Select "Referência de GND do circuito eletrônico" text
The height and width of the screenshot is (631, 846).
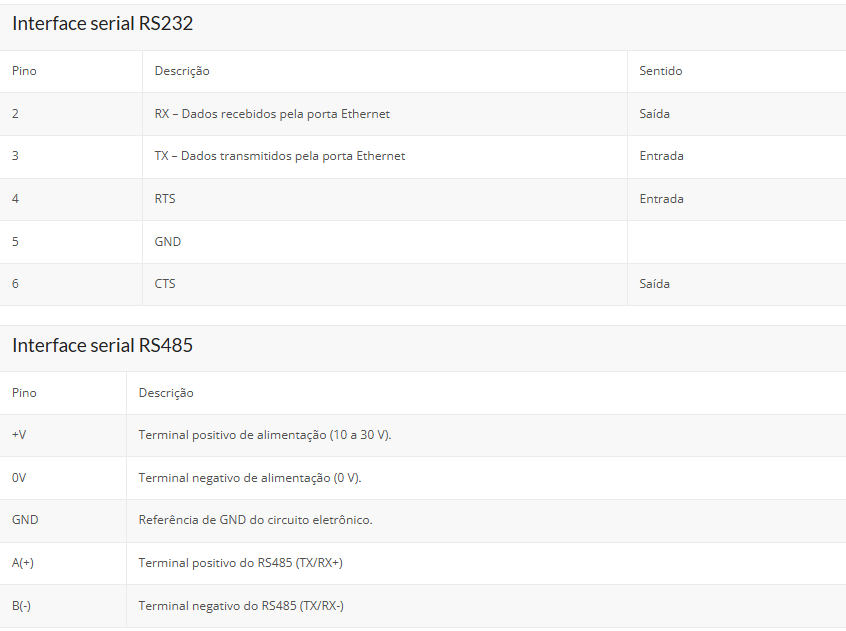click(x=255, y=520)
